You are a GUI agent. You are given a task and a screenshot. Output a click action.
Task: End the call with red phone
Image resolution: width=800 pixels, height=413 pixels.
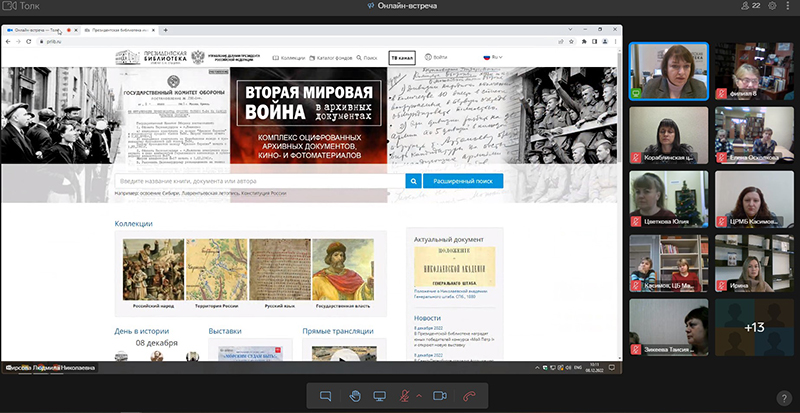click(x=469, y=396)
